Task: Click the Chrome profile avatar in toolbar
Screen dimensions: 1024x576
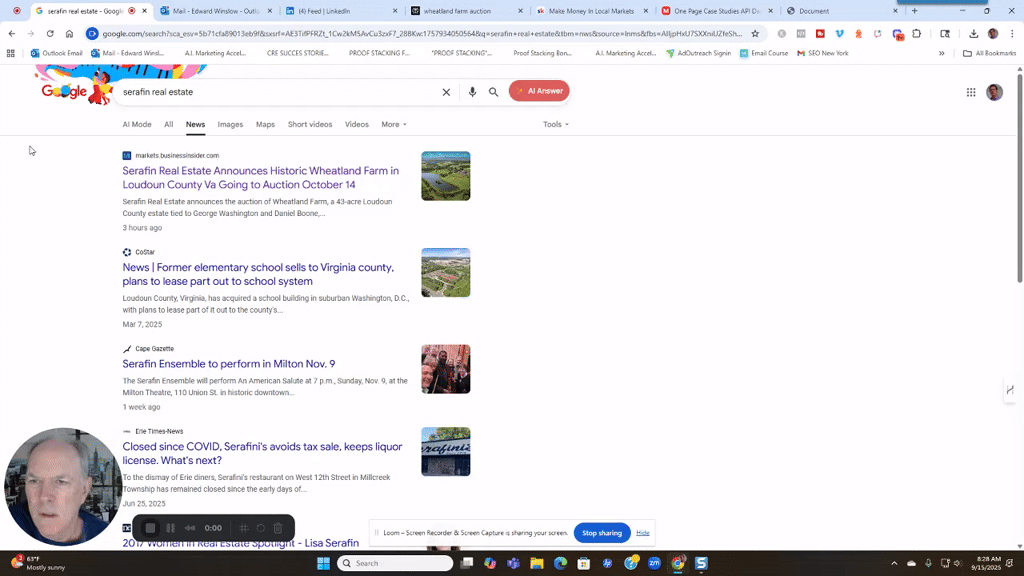Action: point(993,33)
